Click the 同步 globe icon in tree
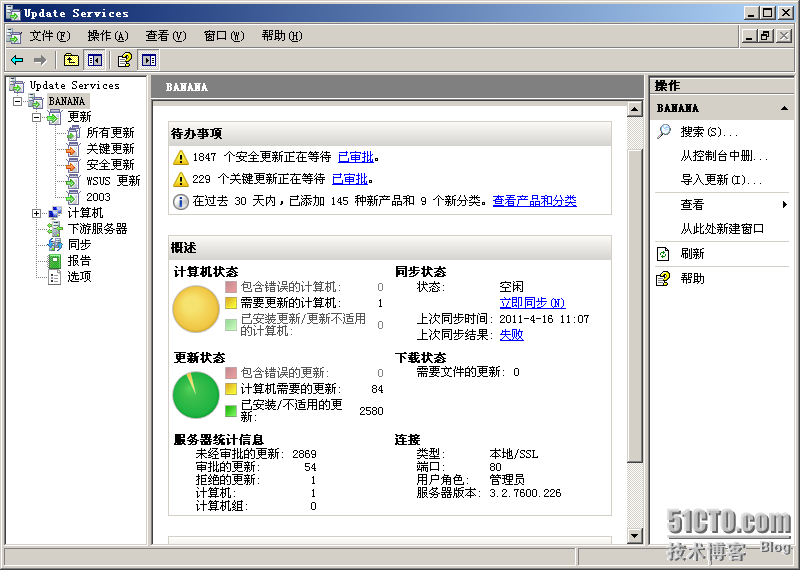800x570 pixels. (x=55, y=244)
